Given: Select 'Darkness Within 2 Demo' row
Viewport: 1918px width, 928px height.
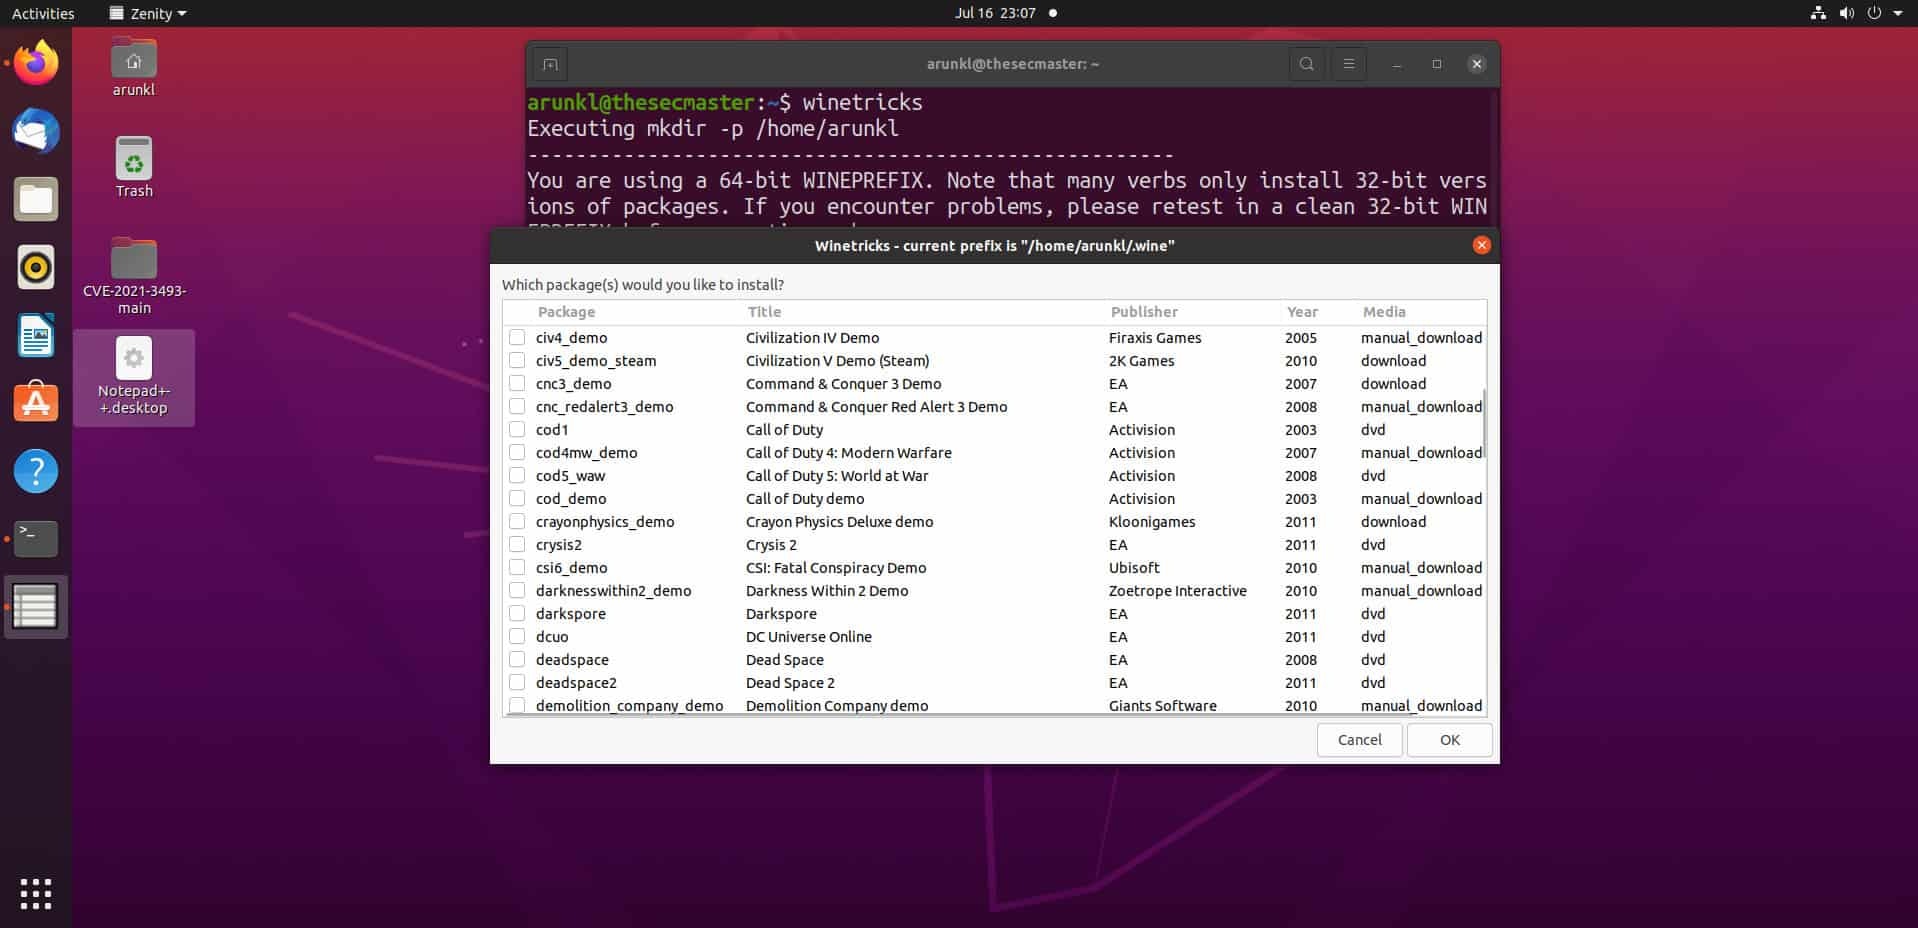Looking at the screenshot, I should (994, 590).
